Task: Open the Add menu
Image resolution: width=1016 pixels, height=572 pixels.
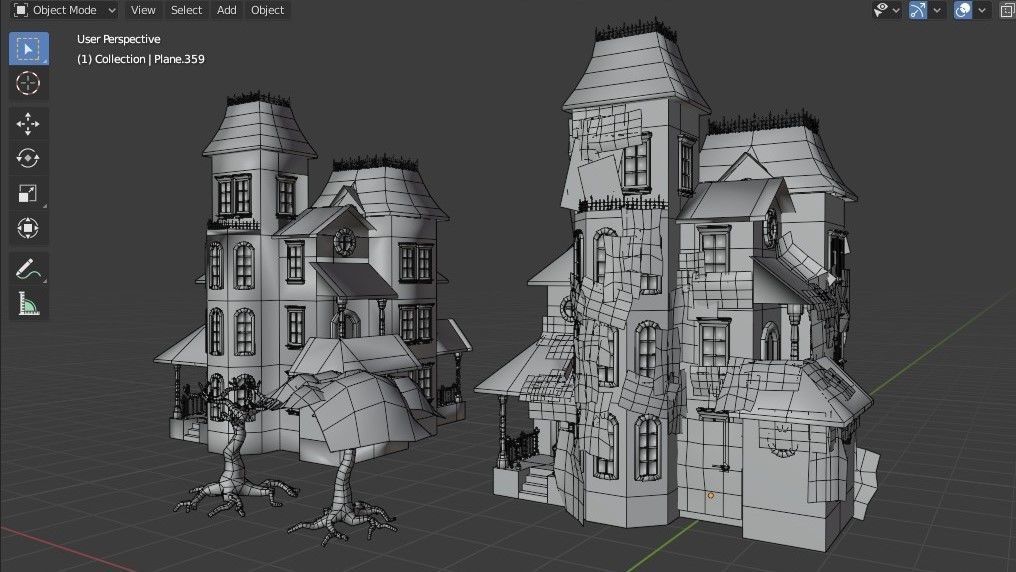Action: (x=227, y=10)
